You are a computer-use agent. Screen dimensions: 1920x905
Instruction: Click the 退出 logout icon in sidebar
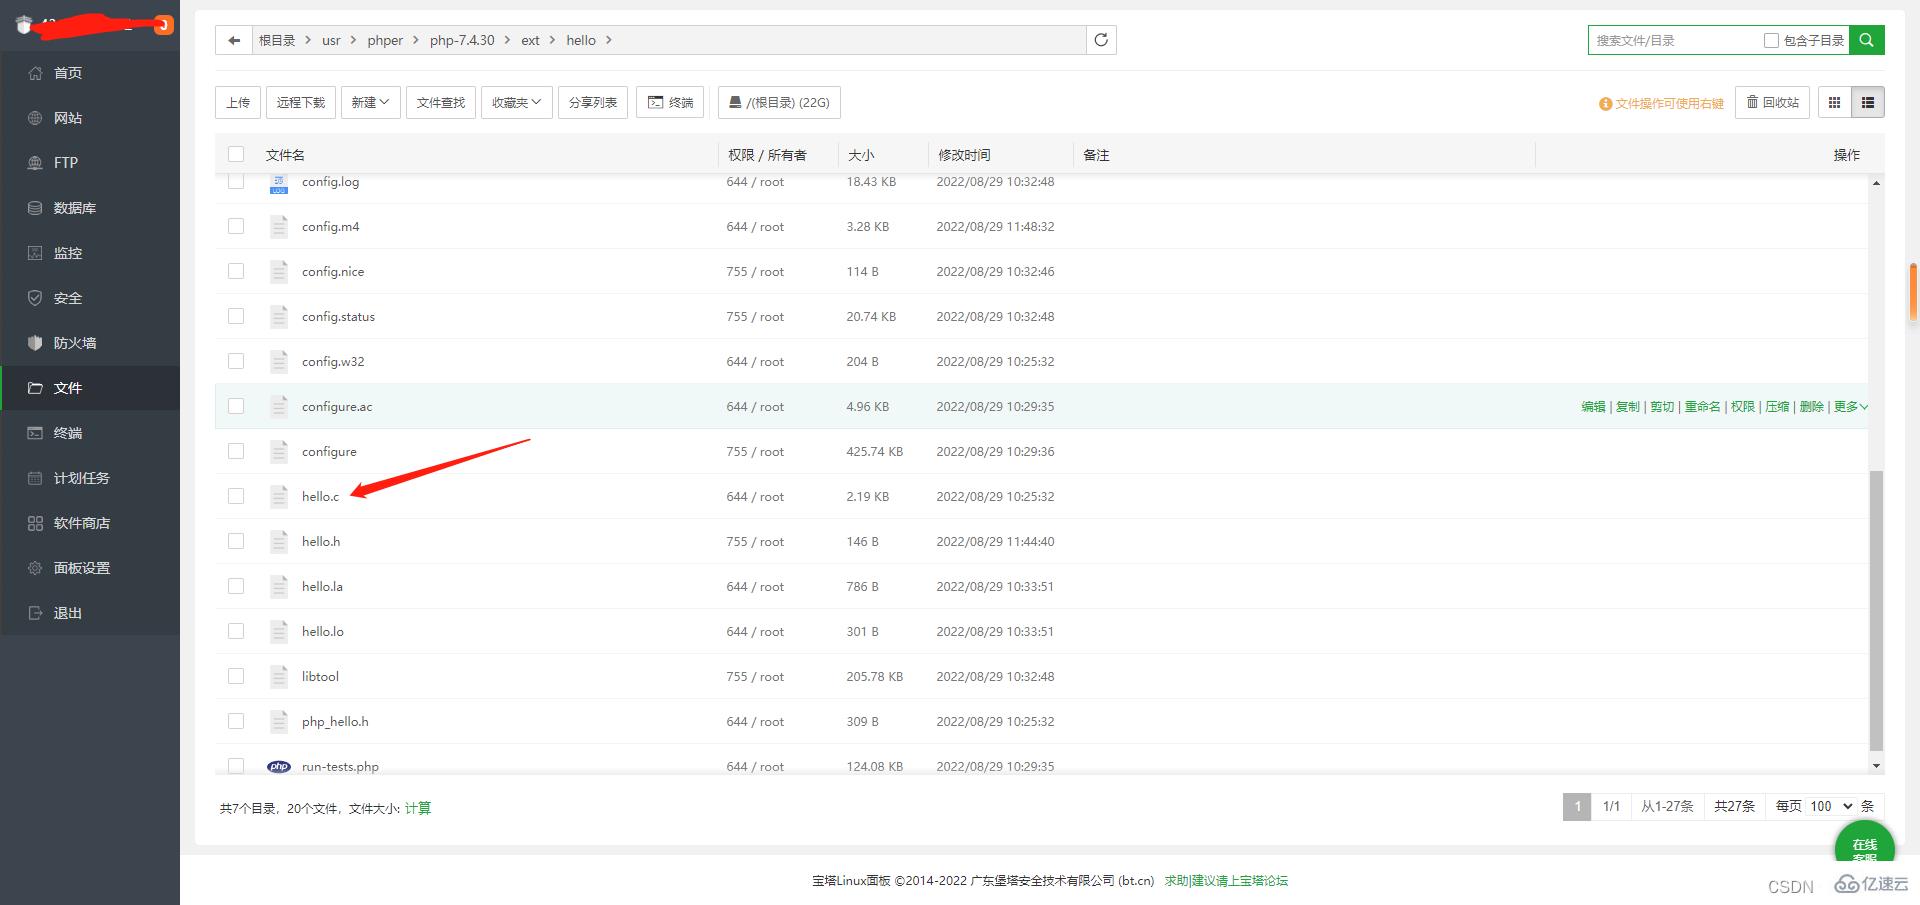pos(35,613)
